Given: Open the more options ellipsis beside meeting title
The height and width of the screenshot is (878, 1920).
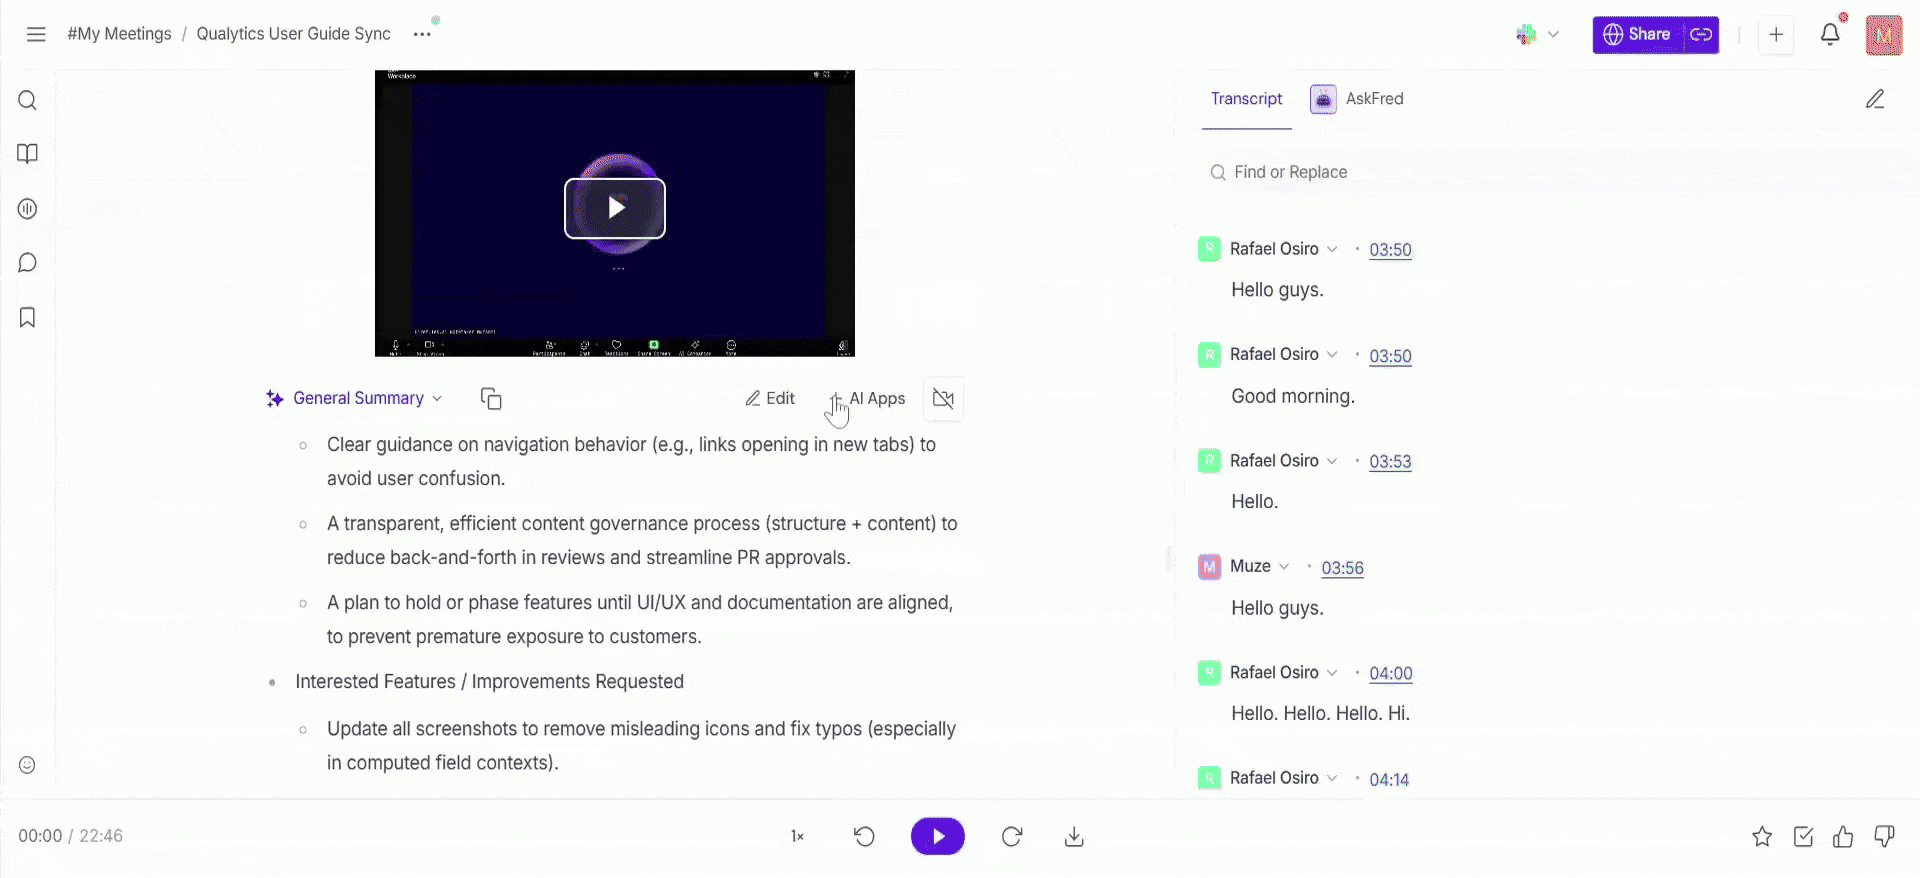Looking at the screenshot, I should 422,34.
